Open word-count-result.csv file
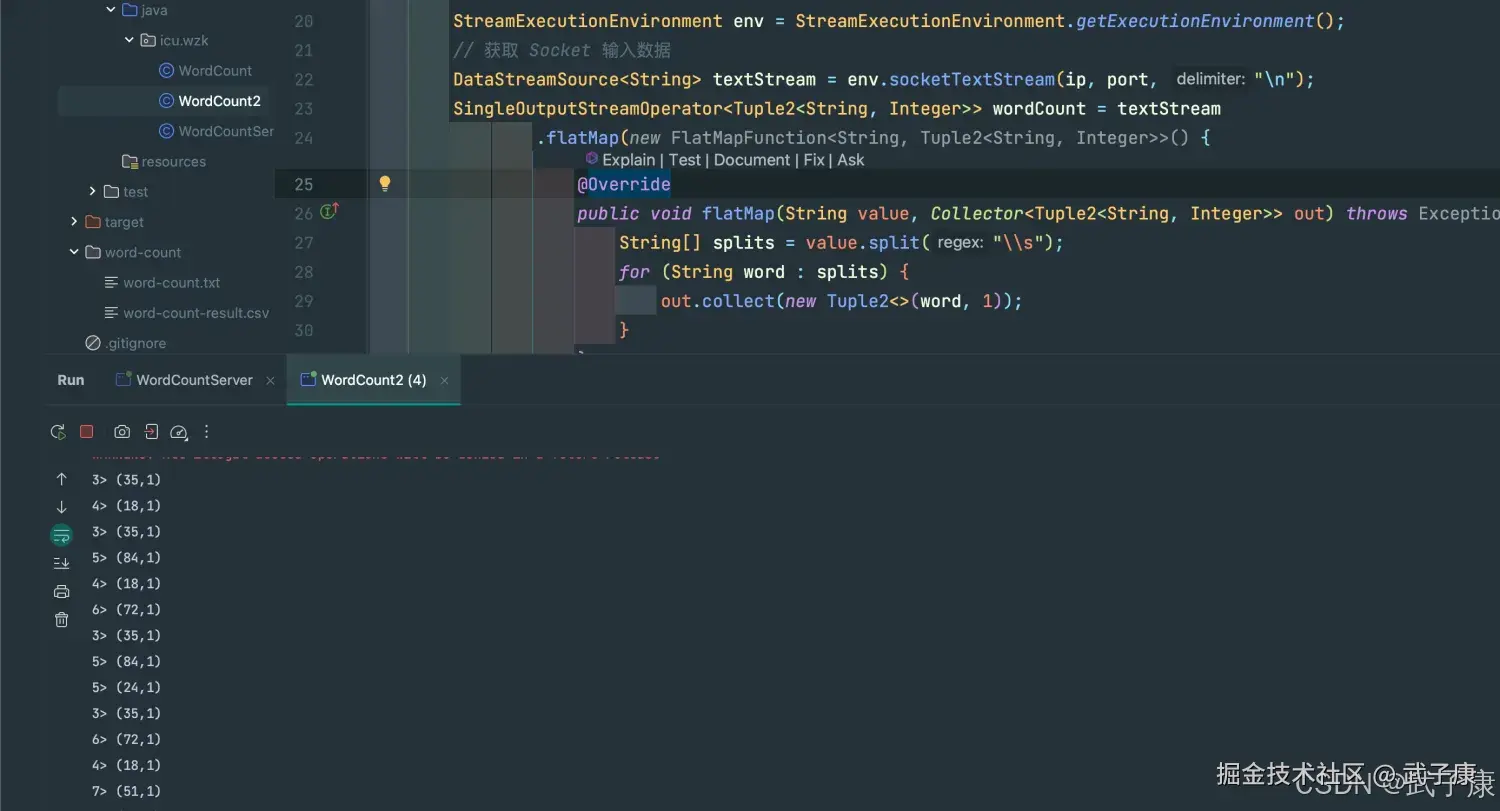The height and width of the screenshot is (811, 1500). 187,313
